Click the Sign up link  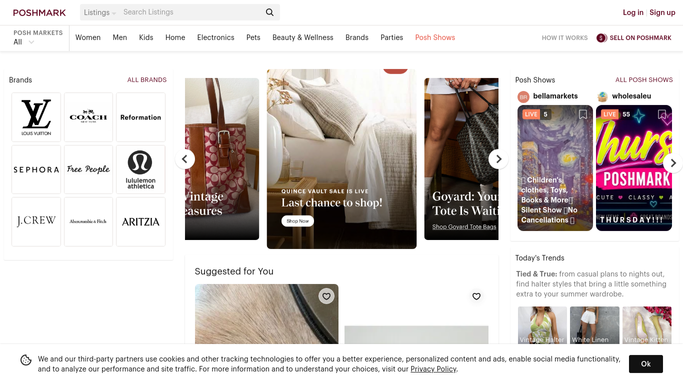pos(662,13)
